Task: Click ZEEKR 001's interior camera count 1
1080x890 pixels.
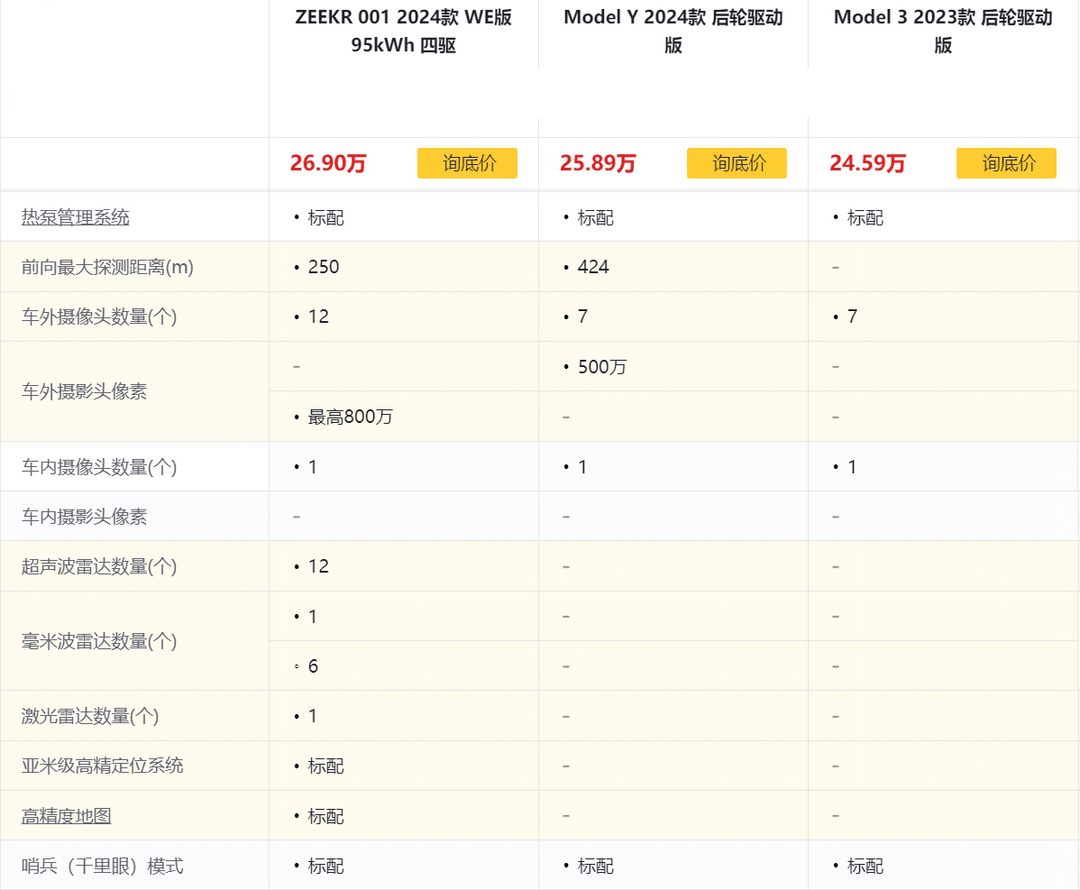Action: click(313, 467)
